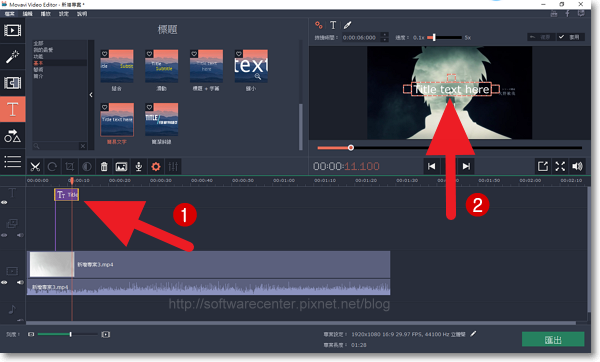Image resolution: width=600 pixels, height=362 pixels.
Task: Click the pencil to edit project settings
Action: coord(473,334)
